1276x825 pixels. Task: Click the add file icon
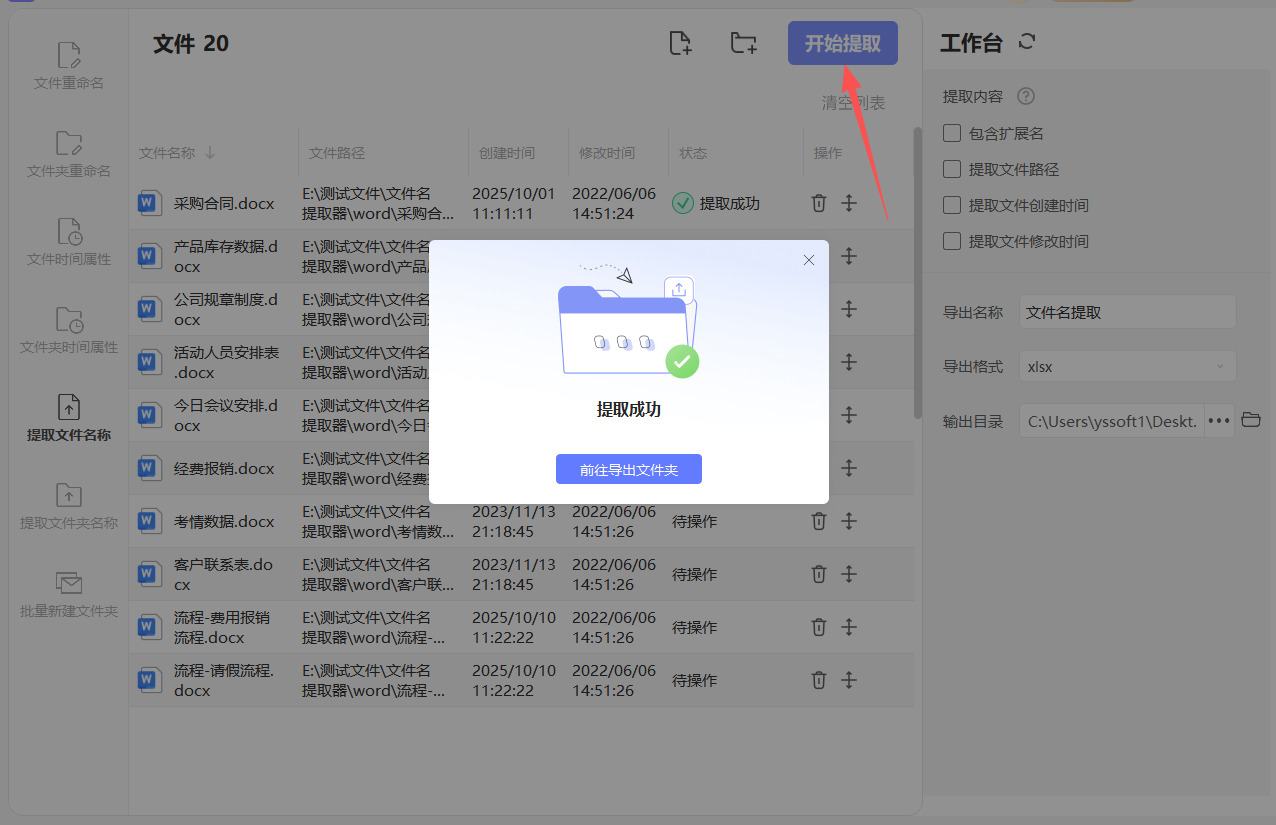[x=680, y=43]
